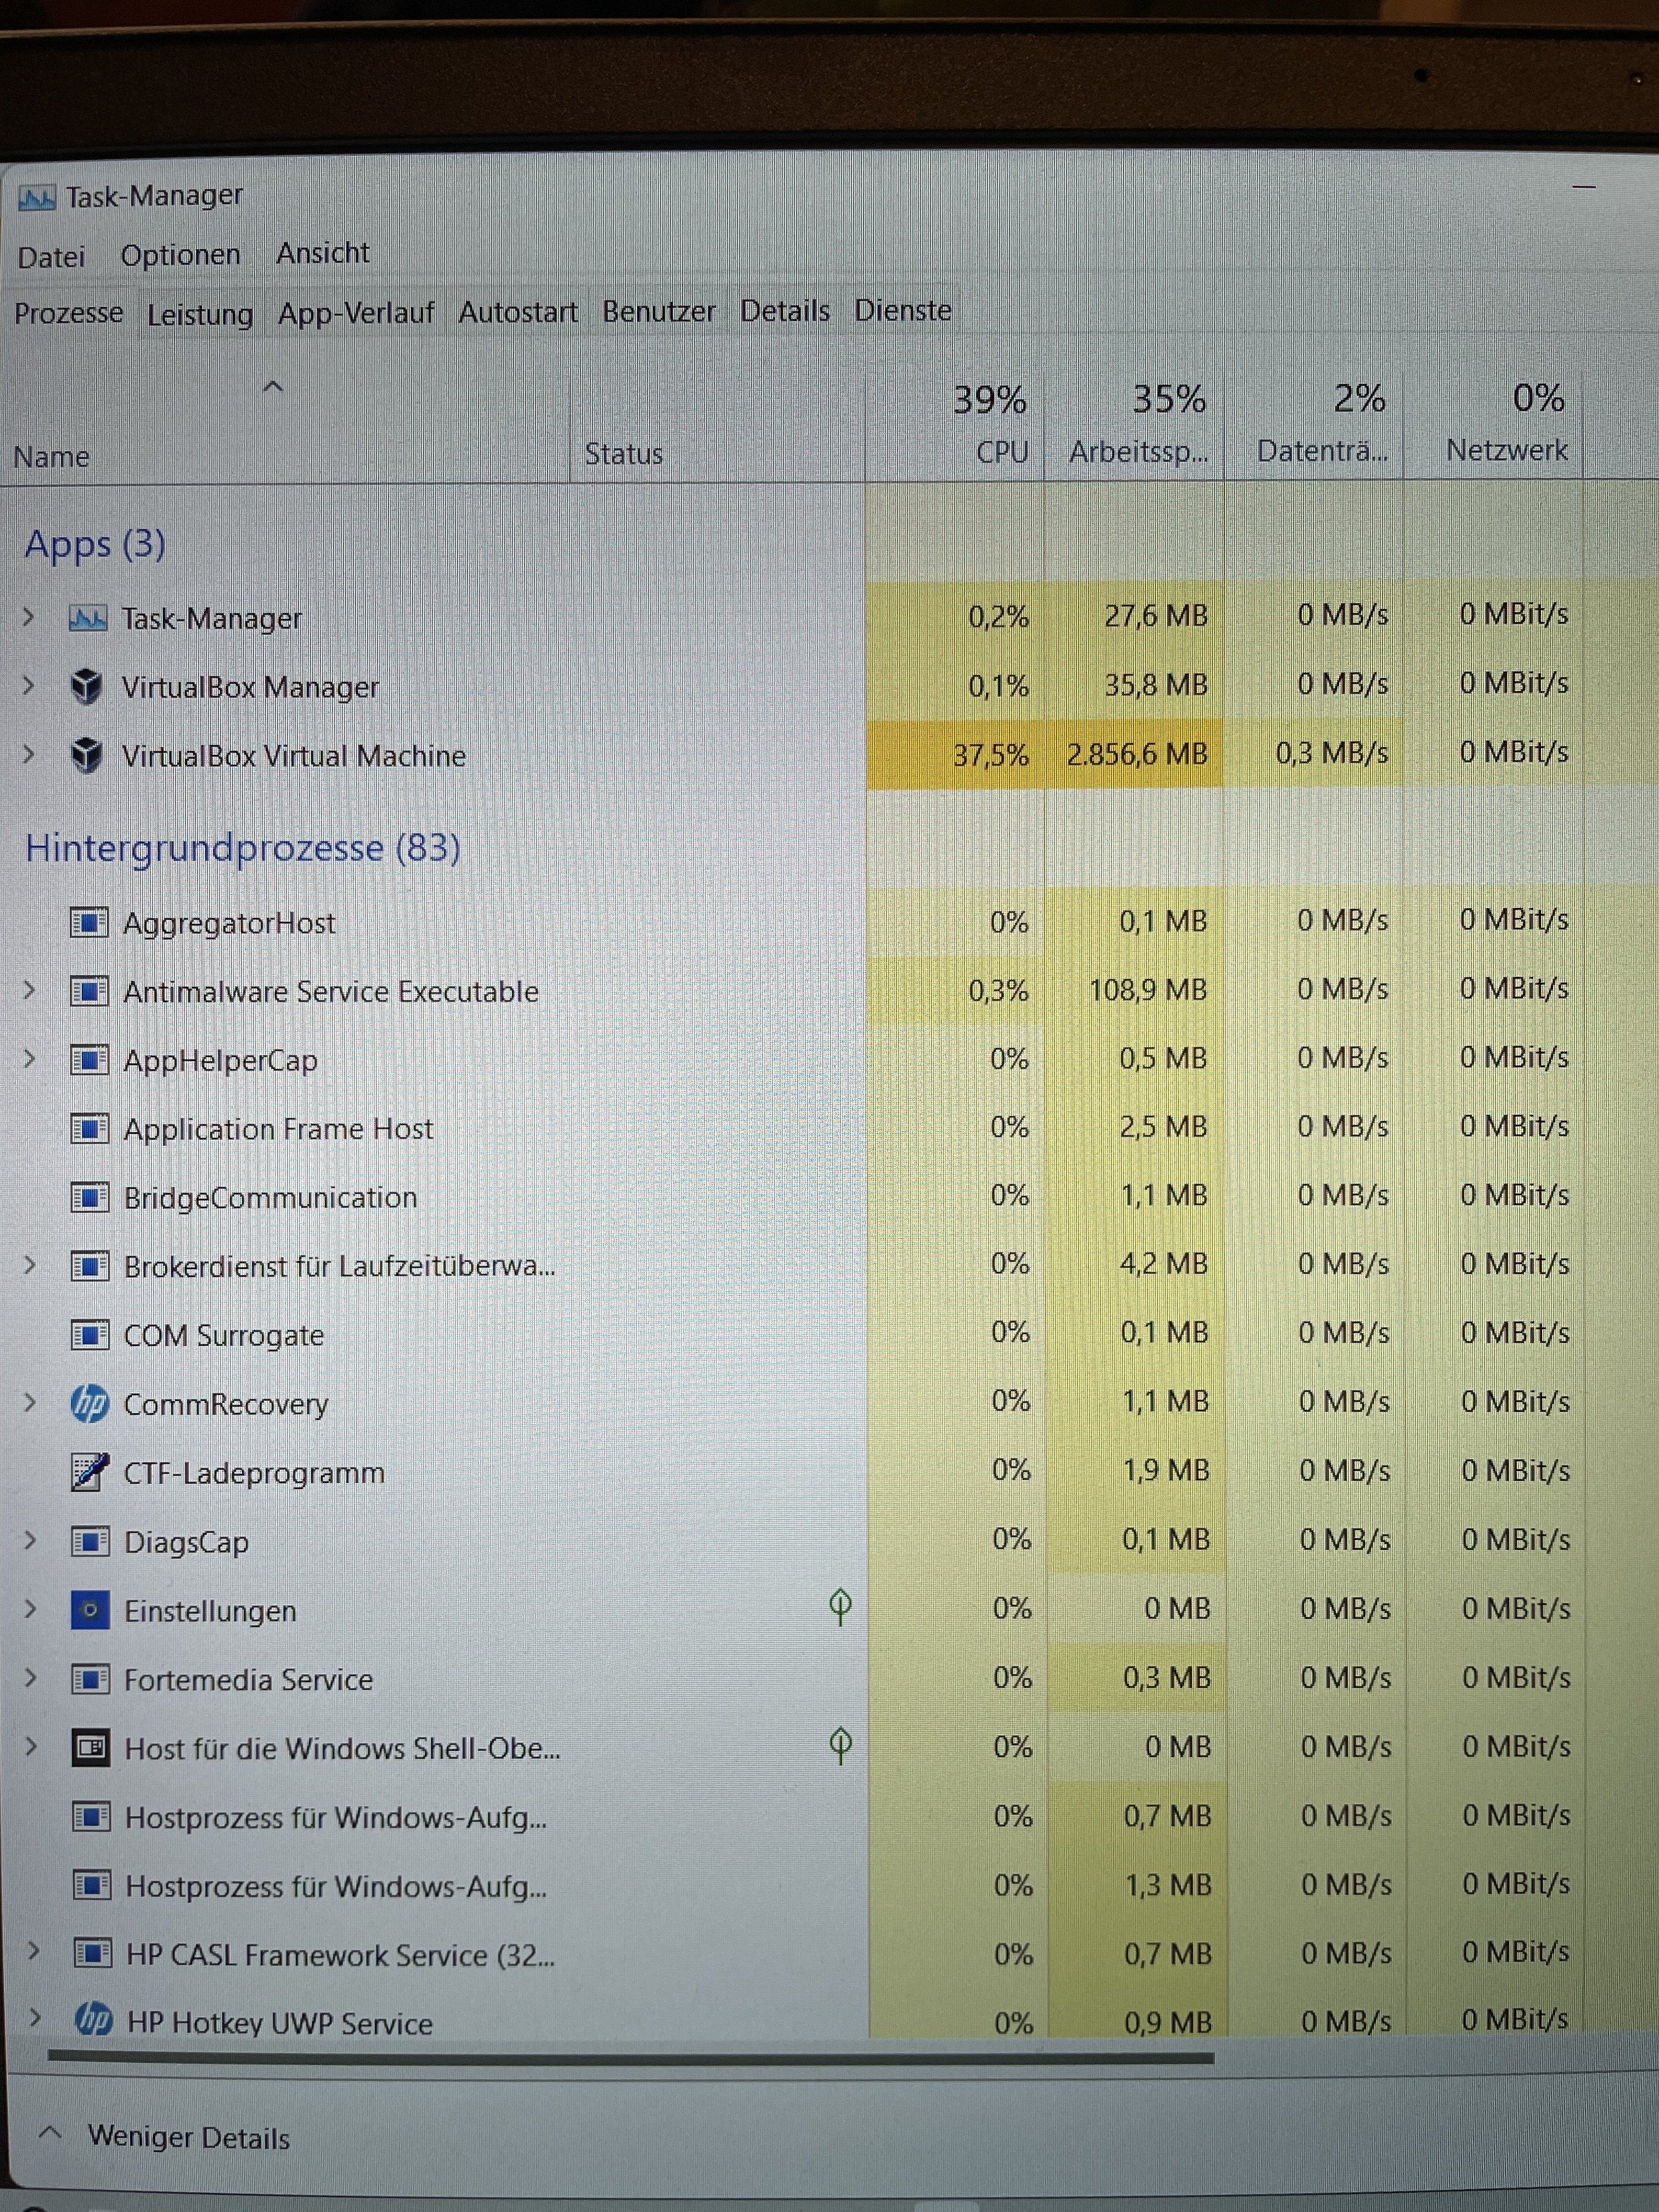The height and width of the screenshot is (2212, 1659).
Task: Select the COM Surrogate process row
Action: coord(223,1336)
